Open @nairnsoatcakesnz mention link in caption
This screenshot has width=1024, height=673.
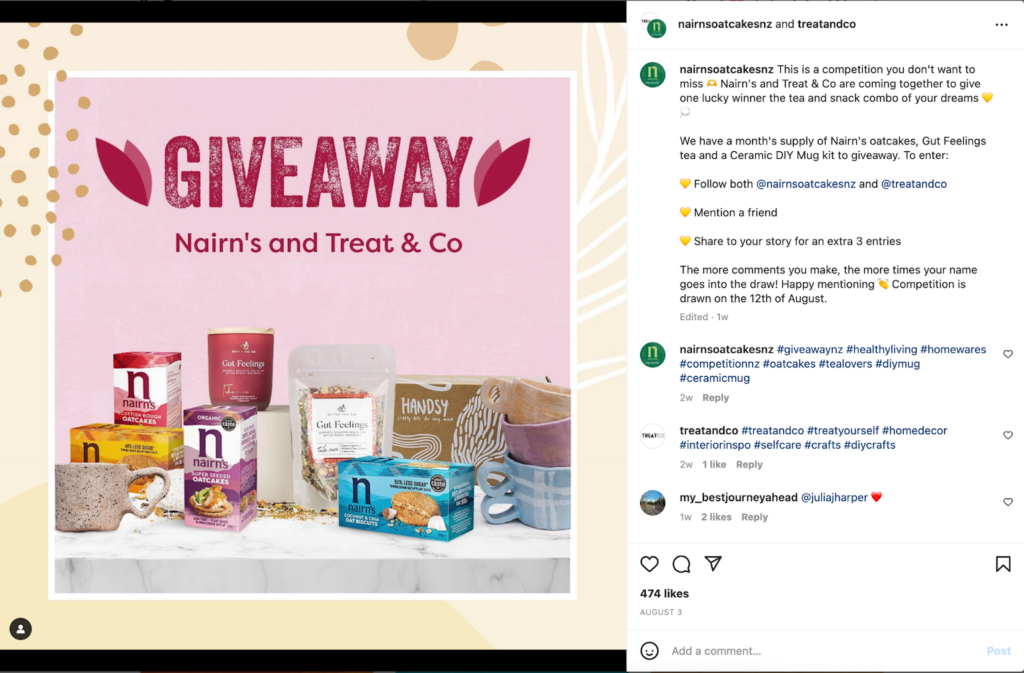805,184
